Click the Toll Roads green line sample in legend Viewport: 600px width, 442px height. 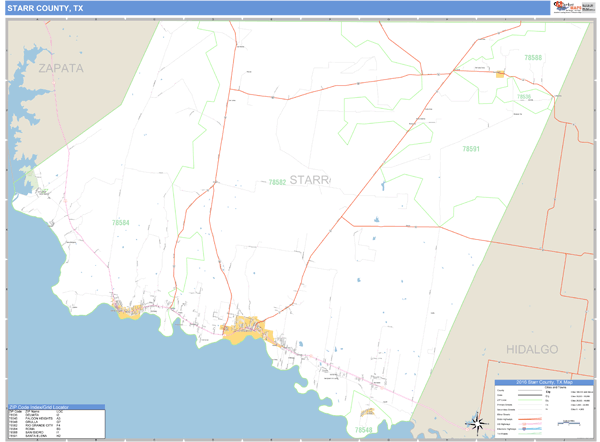click(x=530, y=434)
